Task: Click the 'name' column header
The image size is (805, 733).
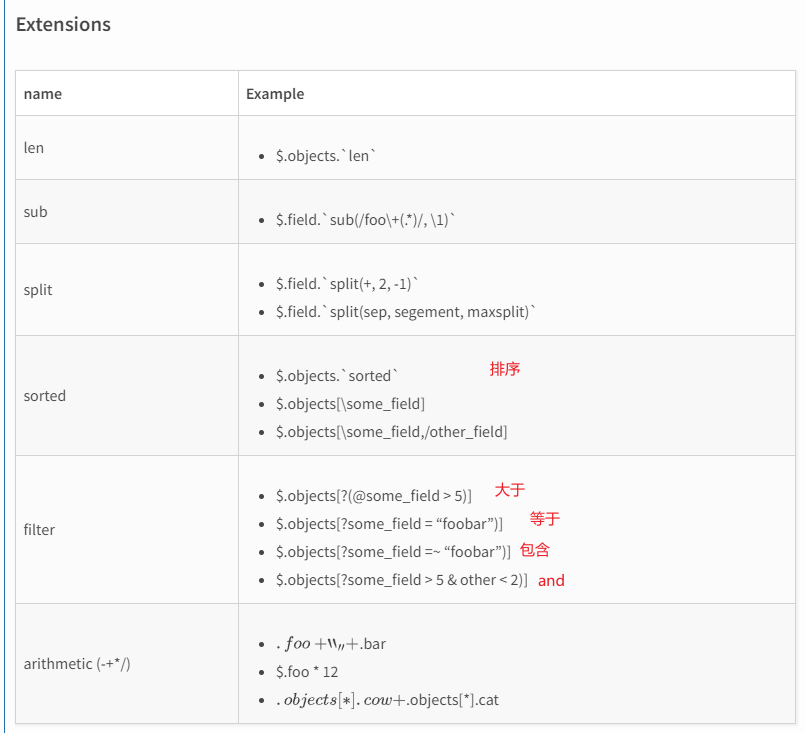Action: tap(42, 94)
